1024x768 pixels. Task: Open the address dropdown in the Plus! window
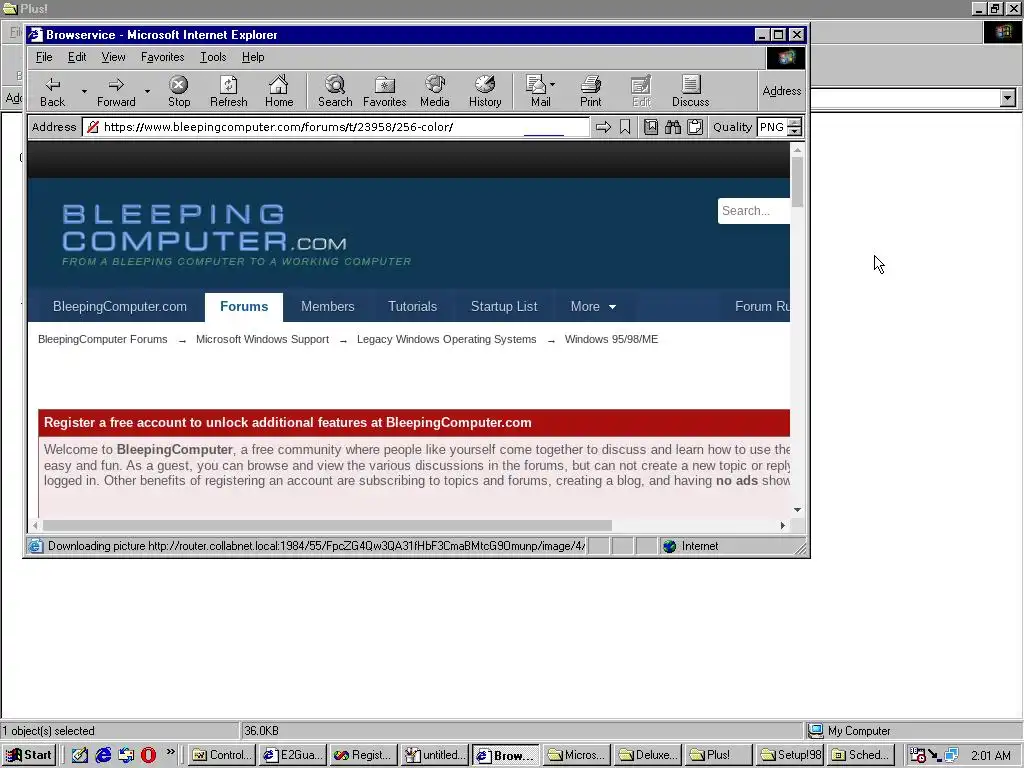pyautogui.click(x=1008, y=99)
